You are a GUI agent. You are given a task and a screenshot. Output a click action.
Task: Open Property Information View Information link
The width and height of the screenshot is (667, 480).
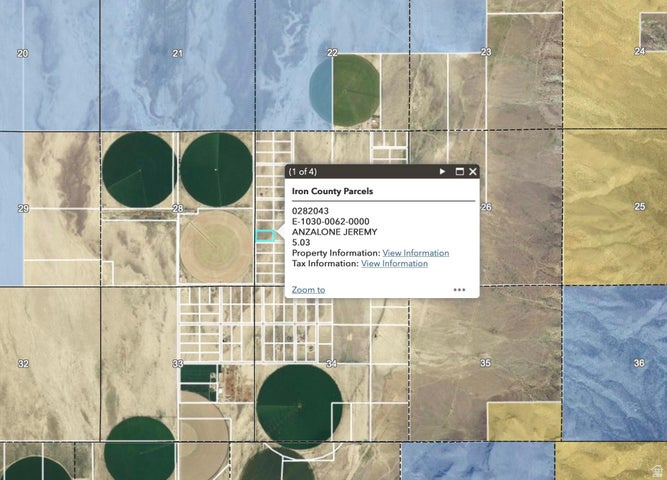[415, 253]
